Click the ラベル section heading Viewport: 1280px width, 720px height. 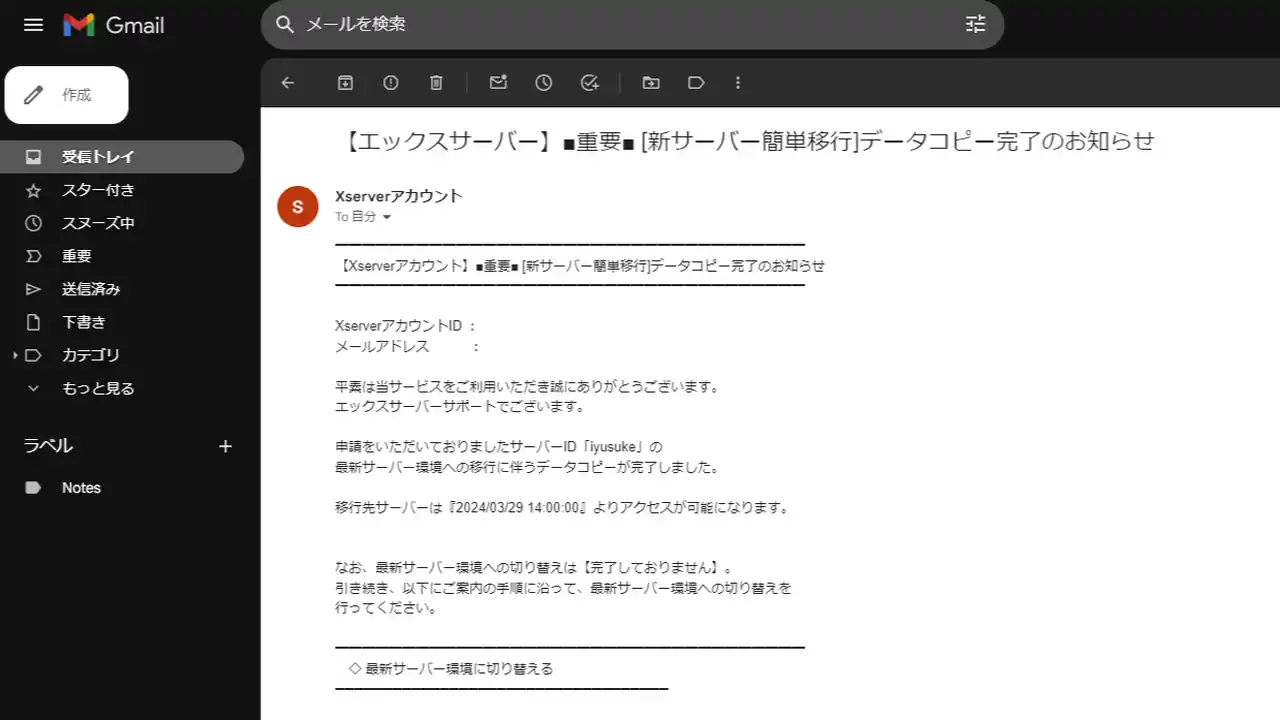(x=49, y=446)
